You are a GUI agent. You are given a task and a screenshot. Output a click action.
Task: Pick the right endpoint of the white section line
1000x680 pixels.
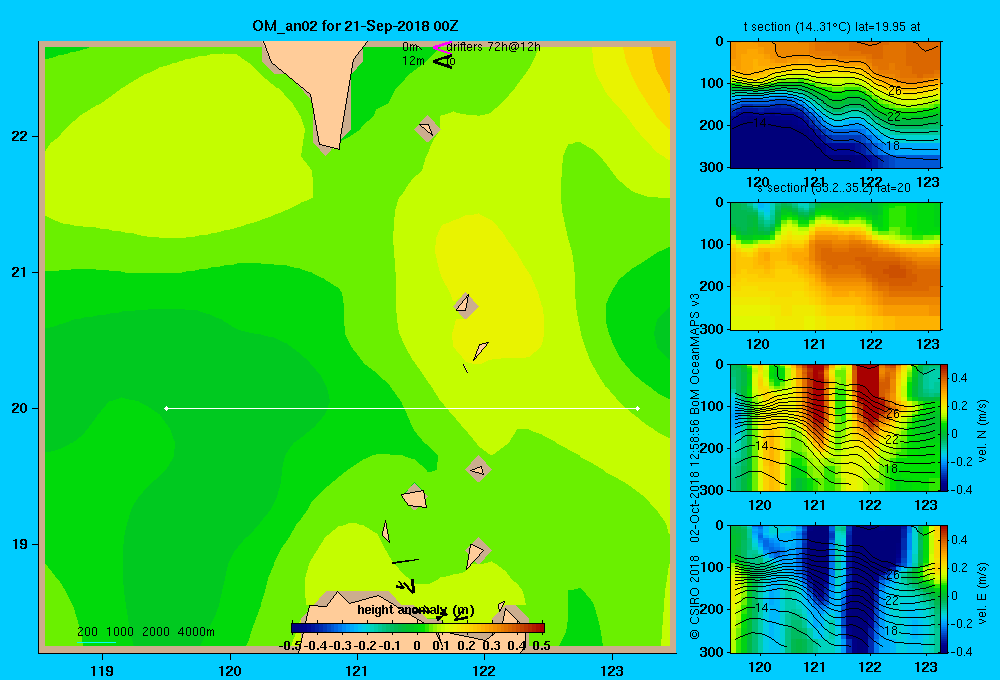coord(638,408)
